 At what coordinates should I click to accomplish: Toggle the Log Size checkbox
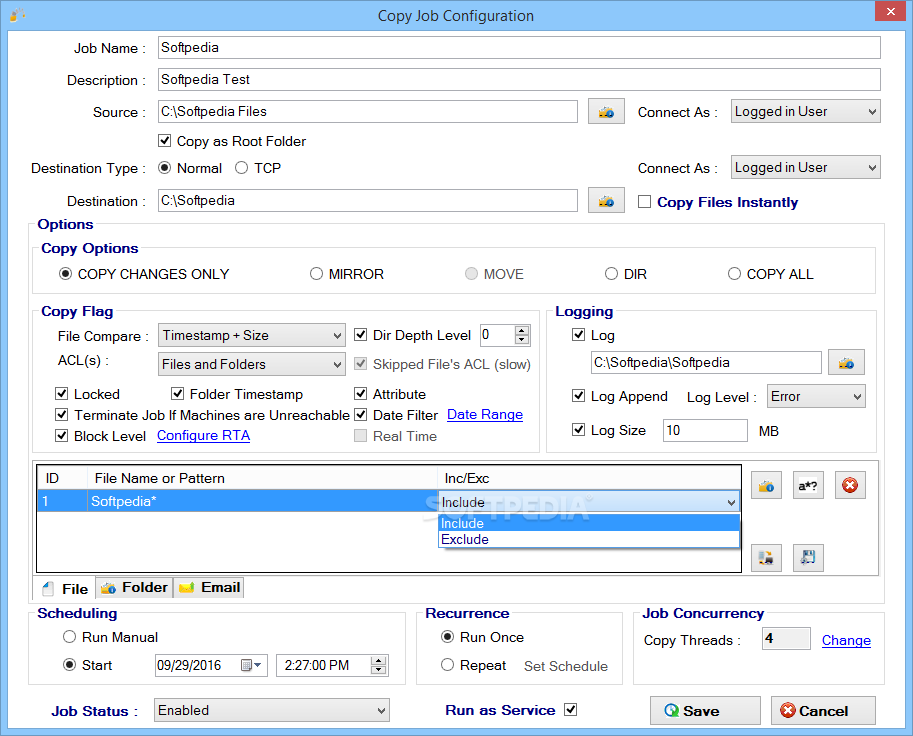[x=578, y=430]
